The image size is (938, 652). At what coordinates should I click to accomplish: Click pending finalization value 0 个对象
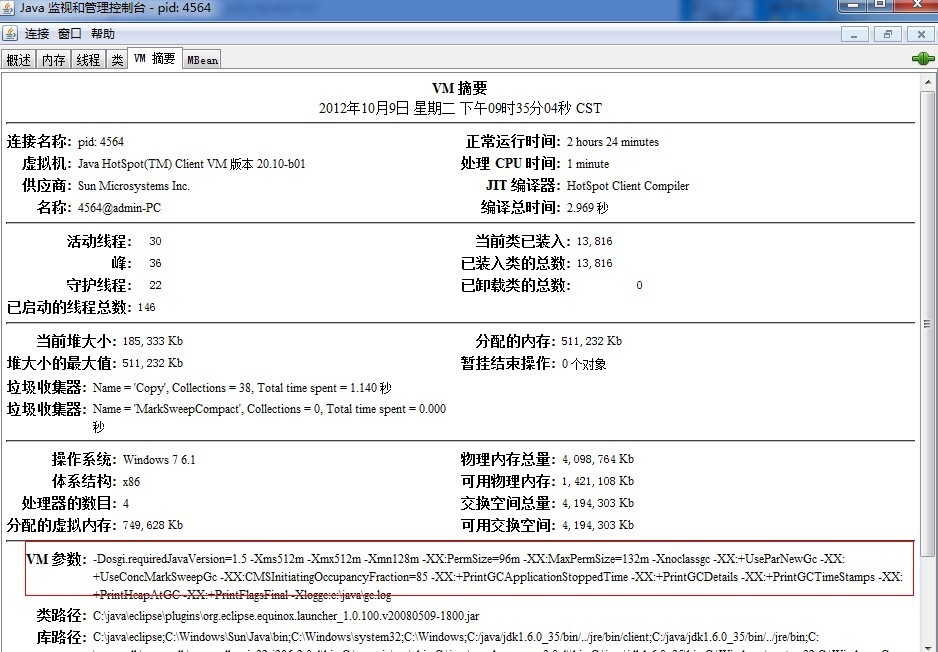click(584, 364)
